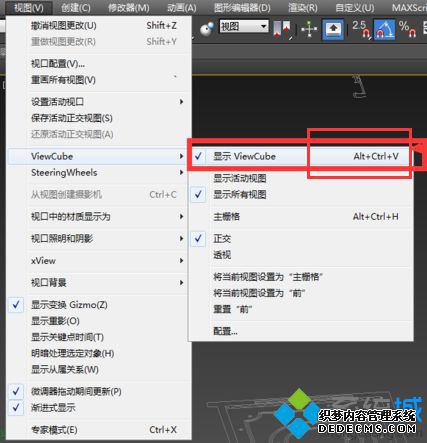Toggle the keyboard shortcut override icon
427x443 pixels.
333,29
